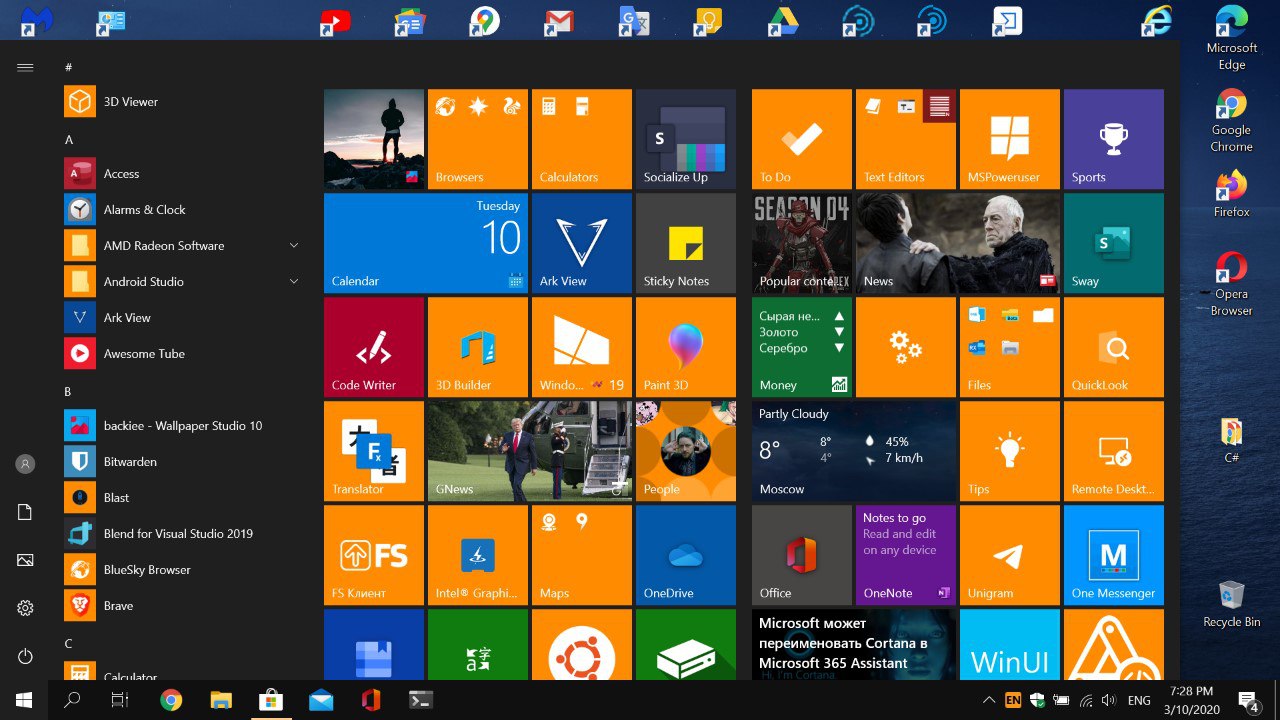
Task: Open the Sports tile
Action: coord(1114,139)
